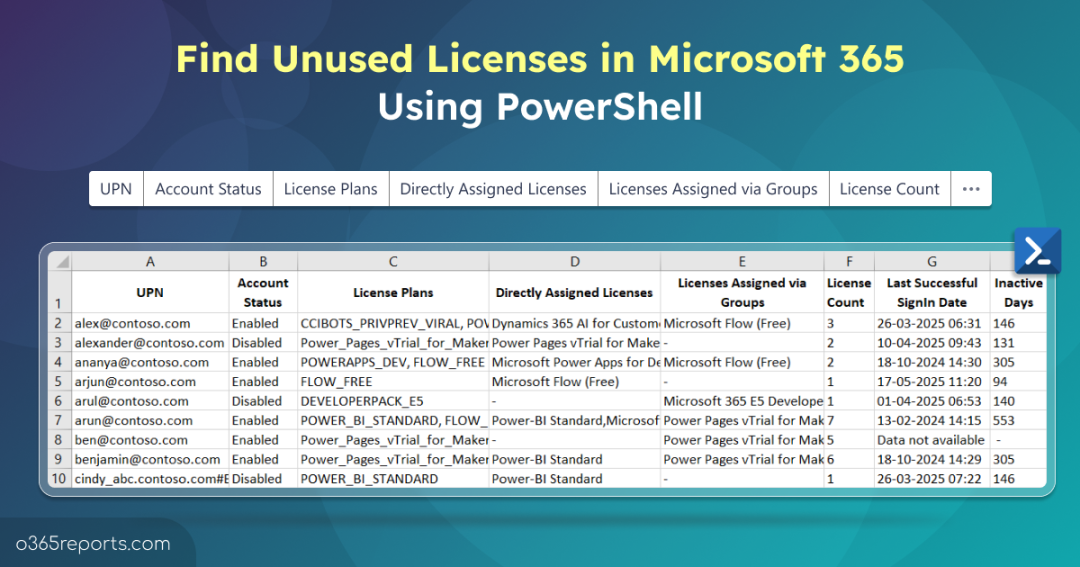Click the 10-04-2025 09:43 sign-in date cell
This screenshot has height=567, width=1080.
click(932, 342)
